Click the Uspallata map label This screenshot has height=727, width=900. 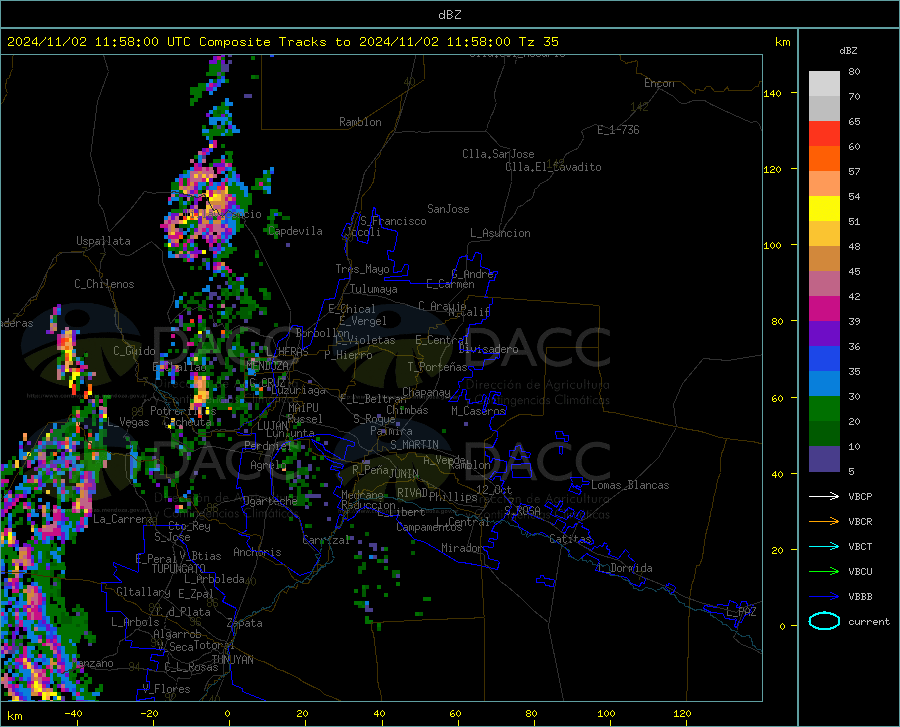click(x=103, y=241)
